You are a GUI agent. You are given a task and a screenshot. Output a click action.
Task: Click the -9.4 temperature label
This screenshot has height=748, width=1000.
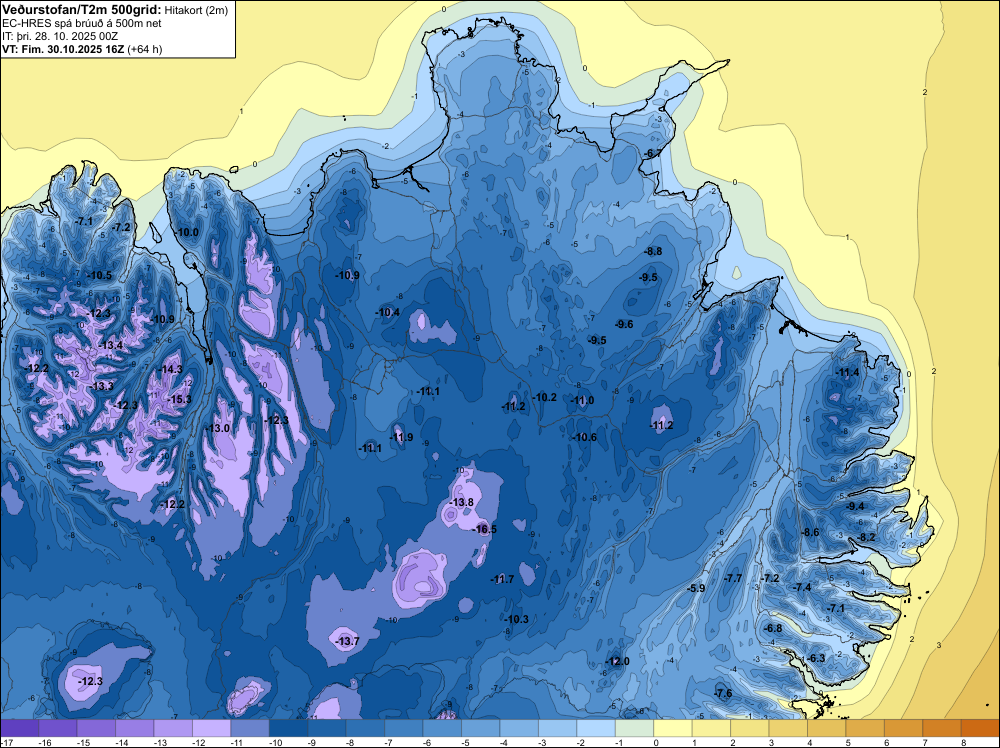[855, 506]
